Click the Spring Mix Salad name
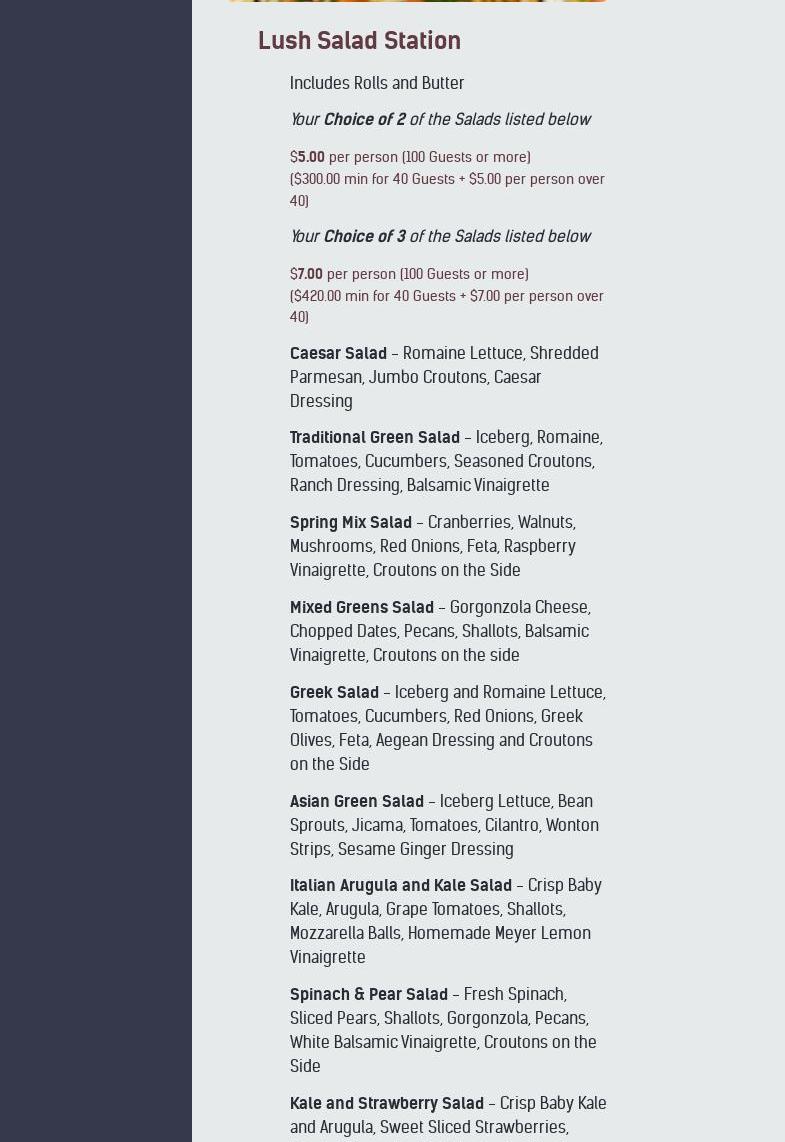 point(350,523)
